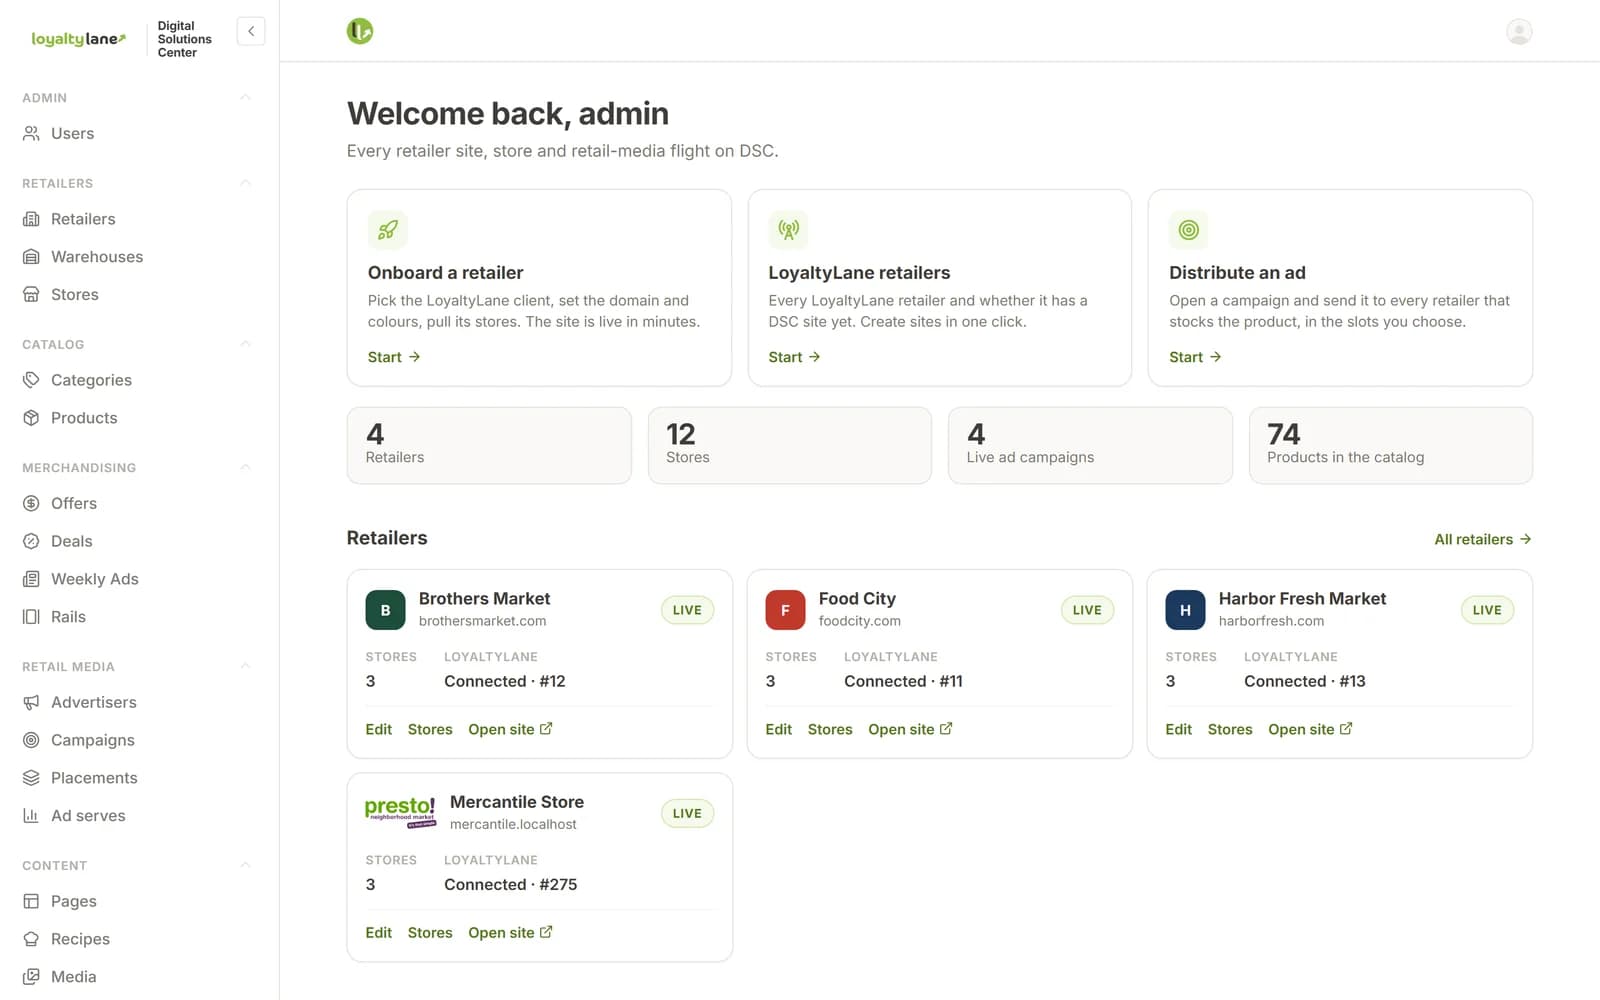Collapse the CATALOG sidebar section
The image size is (1600, 1000).
coord(245,344)
